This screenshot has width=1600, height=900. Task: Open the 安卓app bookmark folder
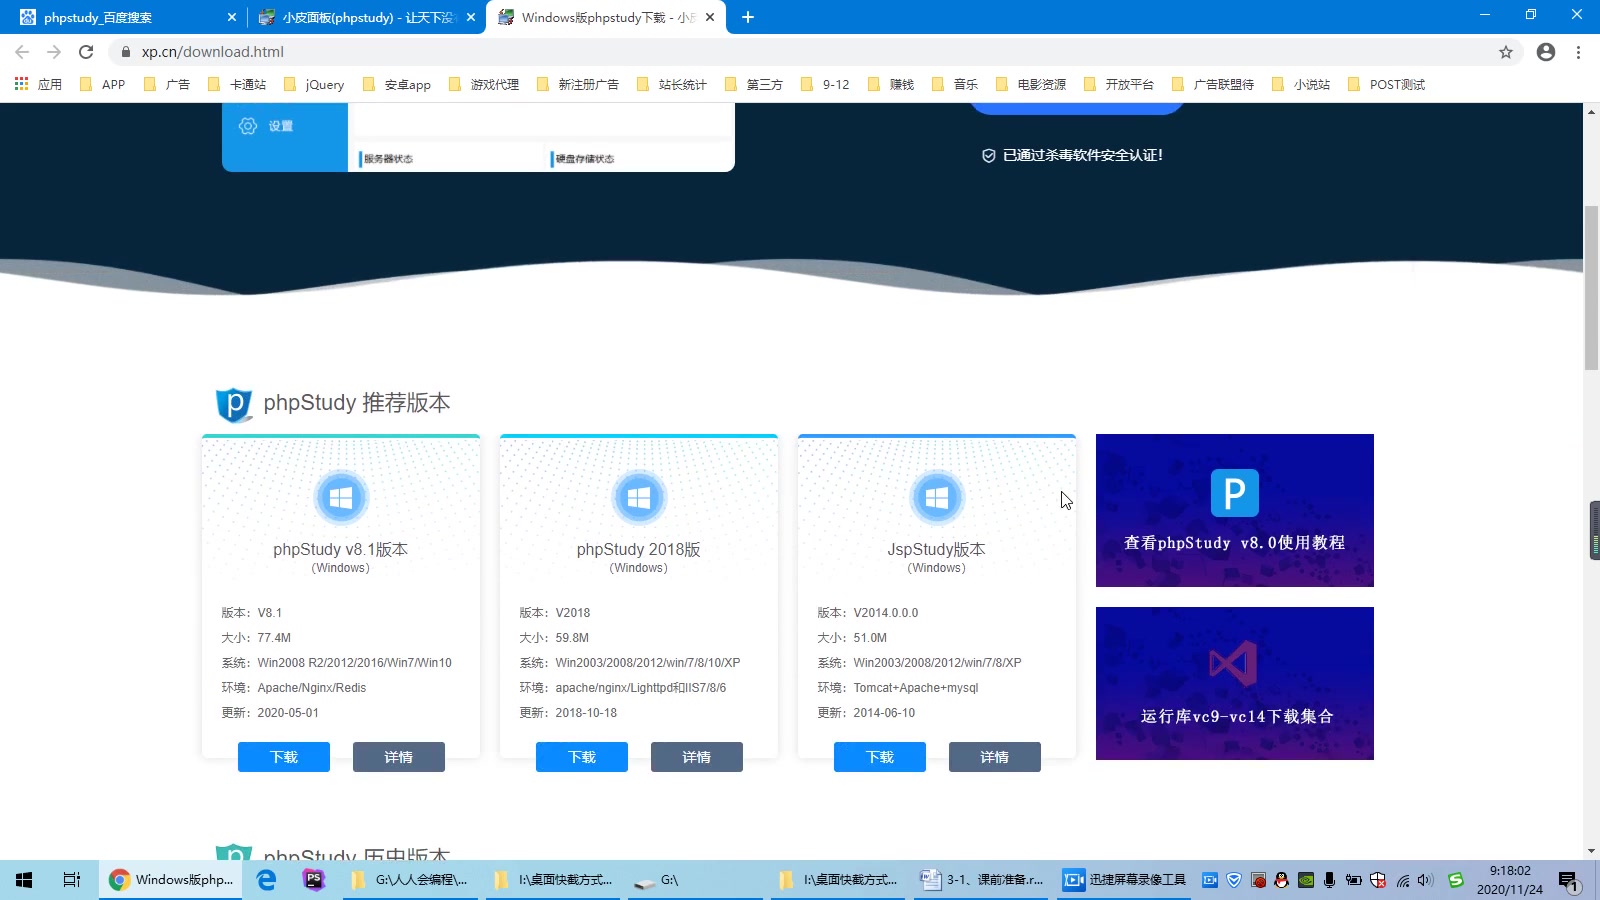click(397, 84)
